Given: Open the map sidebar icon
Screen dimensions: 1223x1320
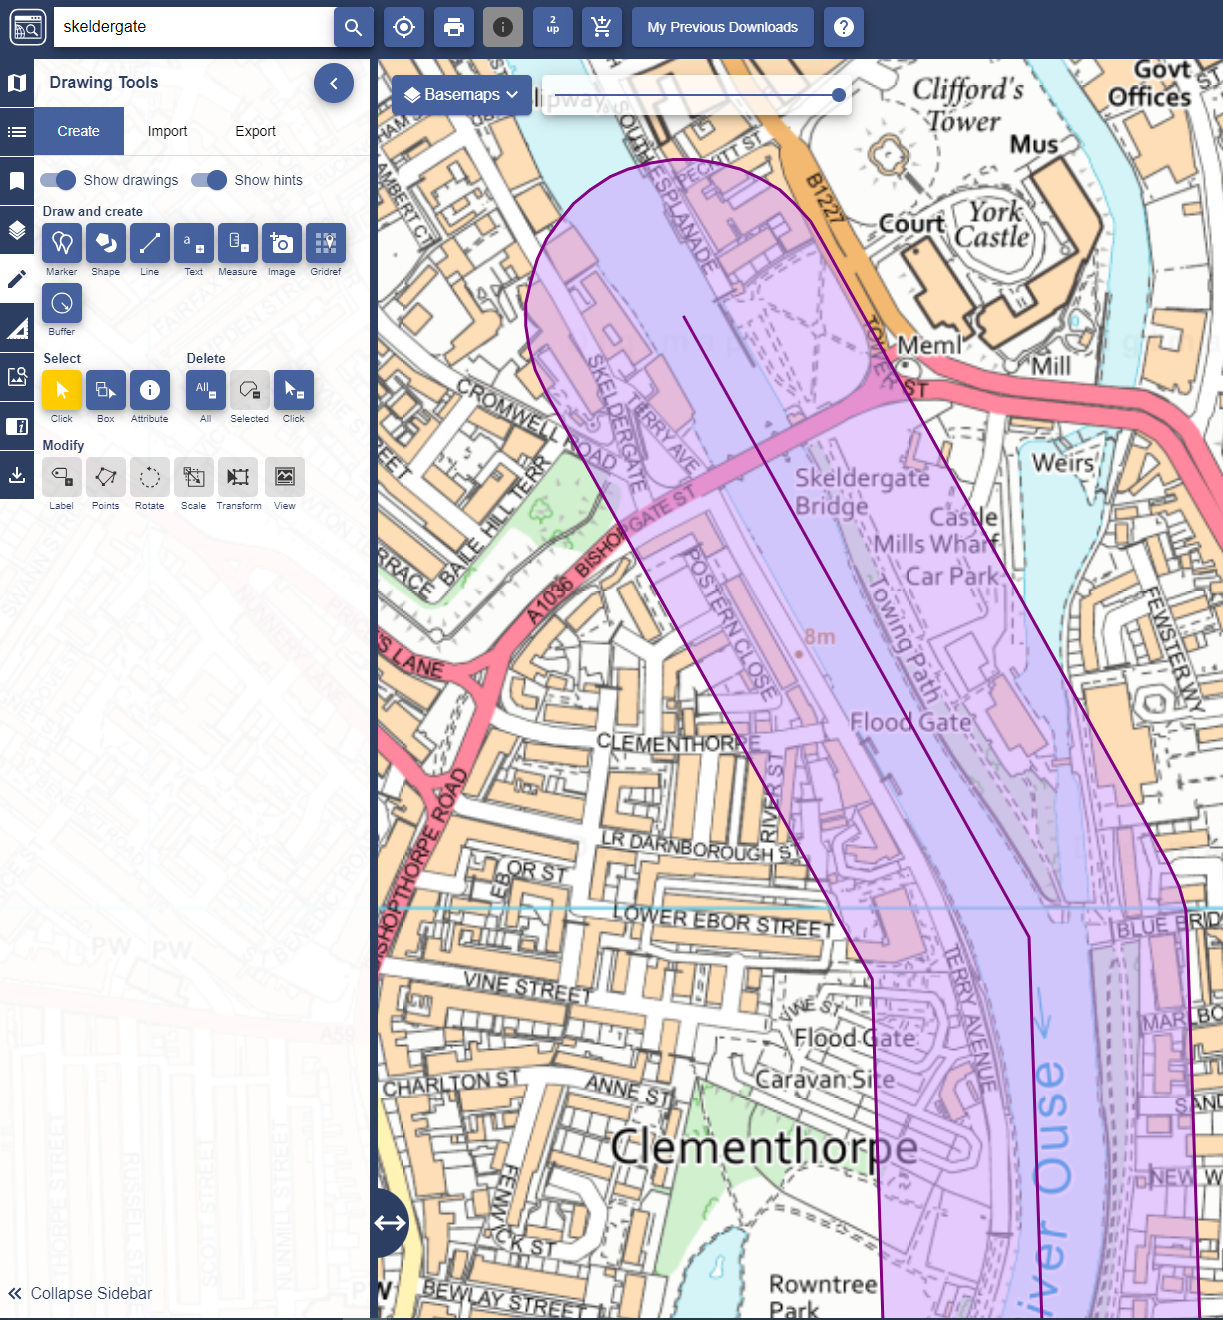Looking at the screenshot, I should click(x=17, y=83).
